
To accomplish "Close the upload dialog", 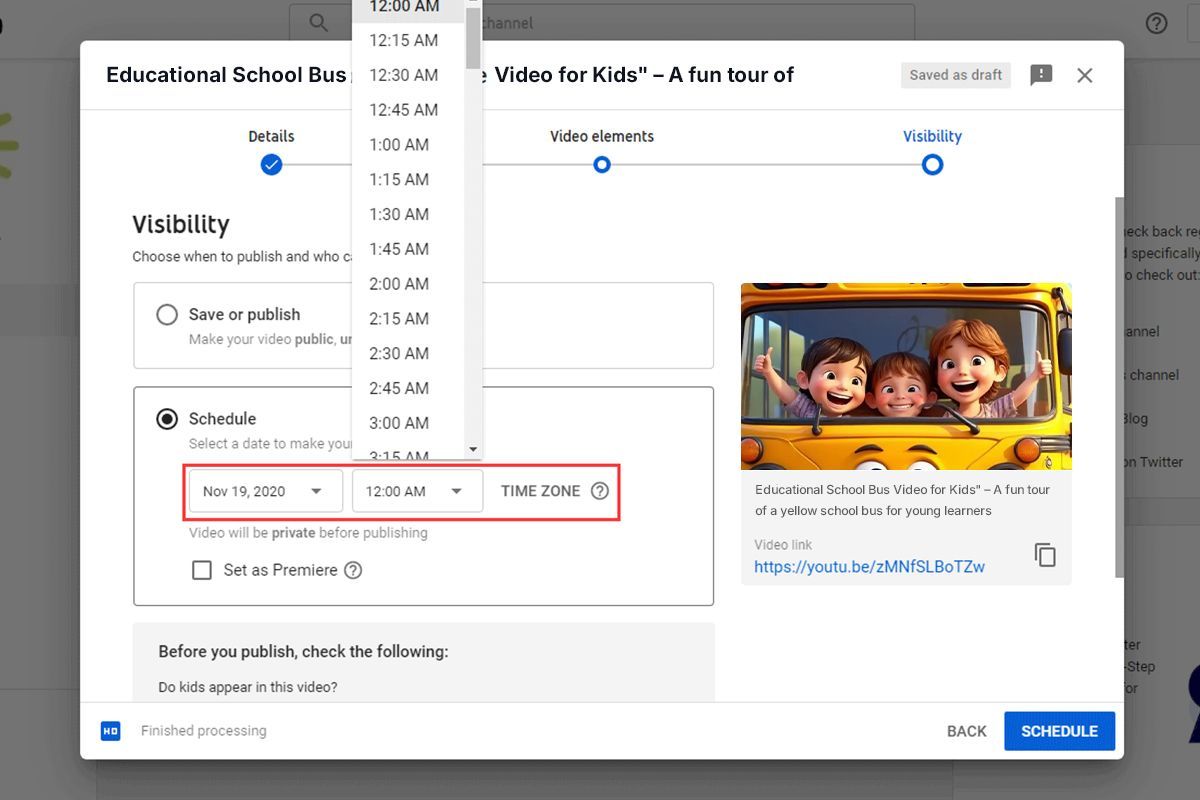I will pos(1085,75).
